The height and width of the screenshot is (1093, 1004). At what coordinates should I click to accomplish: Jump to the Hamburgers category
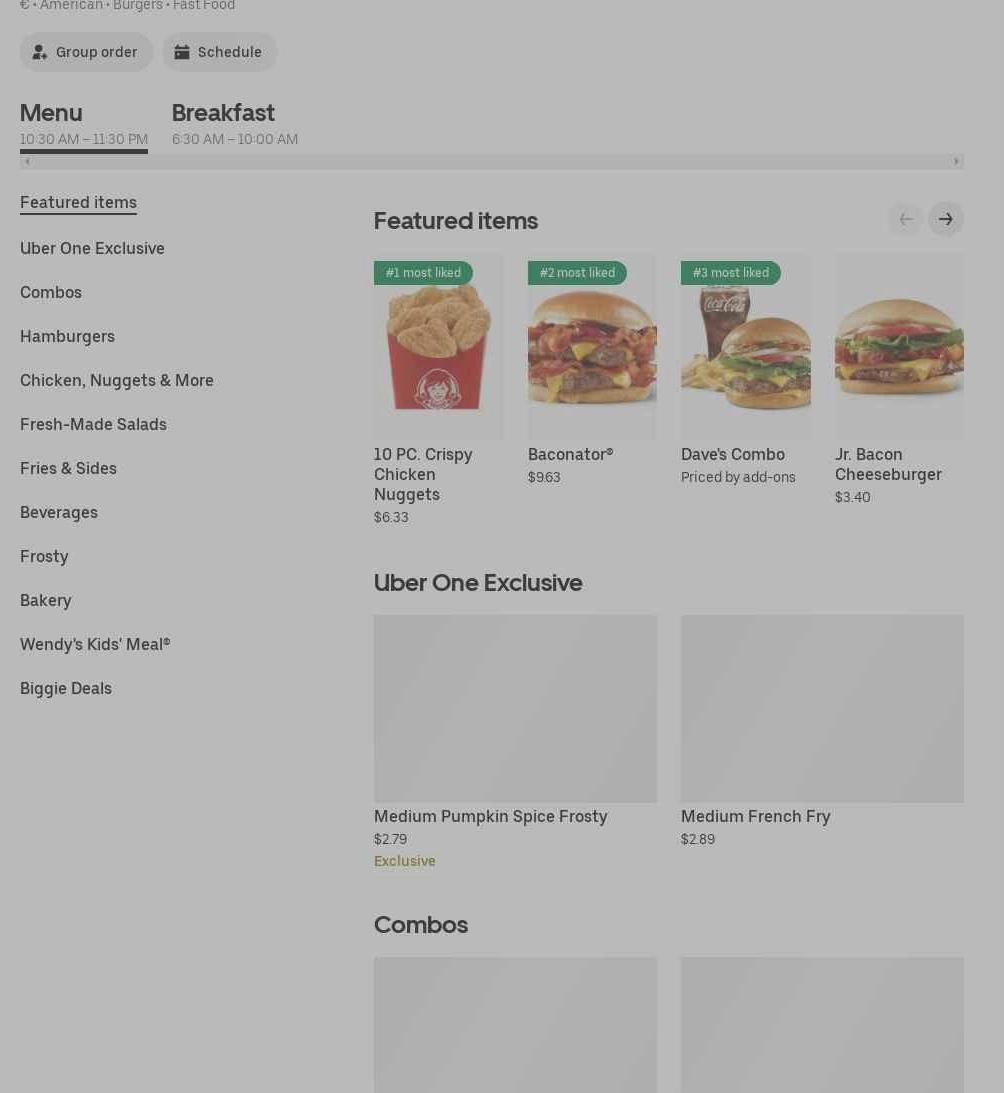67,337
